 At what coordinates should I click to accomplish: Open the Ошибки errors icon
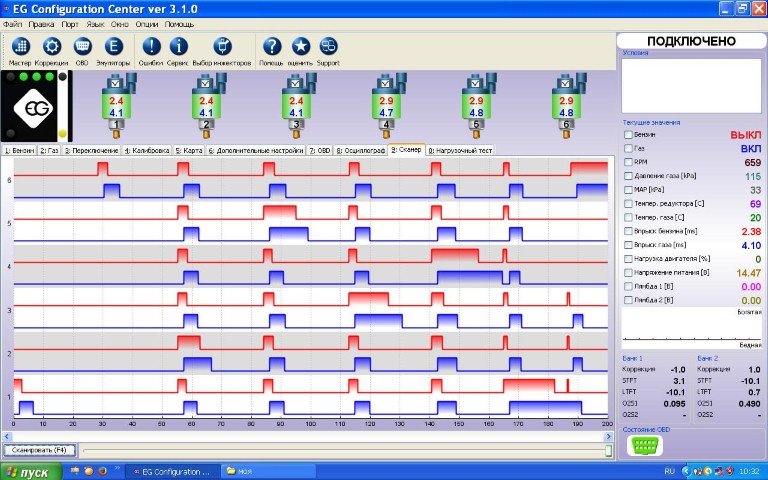pyautogui.click(x=150, y=47)
